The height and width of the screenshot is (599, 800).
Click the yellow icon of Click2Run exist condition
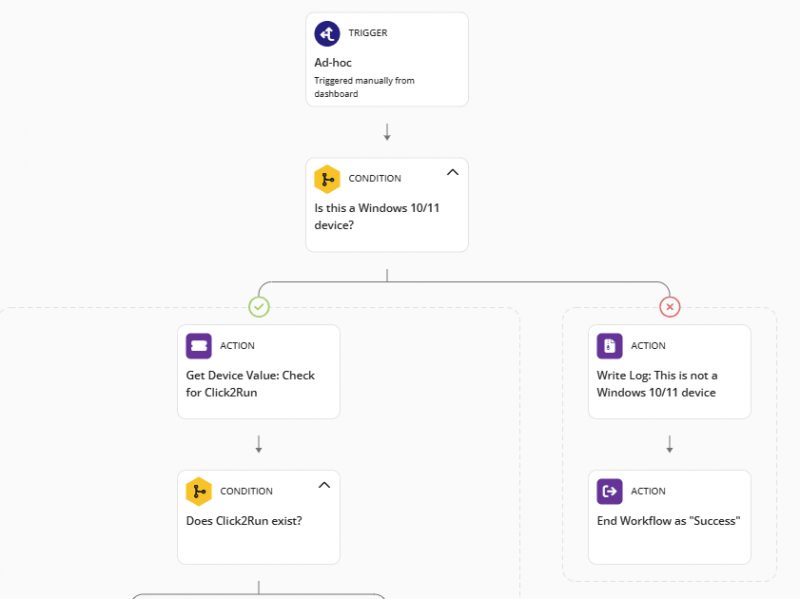[x=198, y=492]
